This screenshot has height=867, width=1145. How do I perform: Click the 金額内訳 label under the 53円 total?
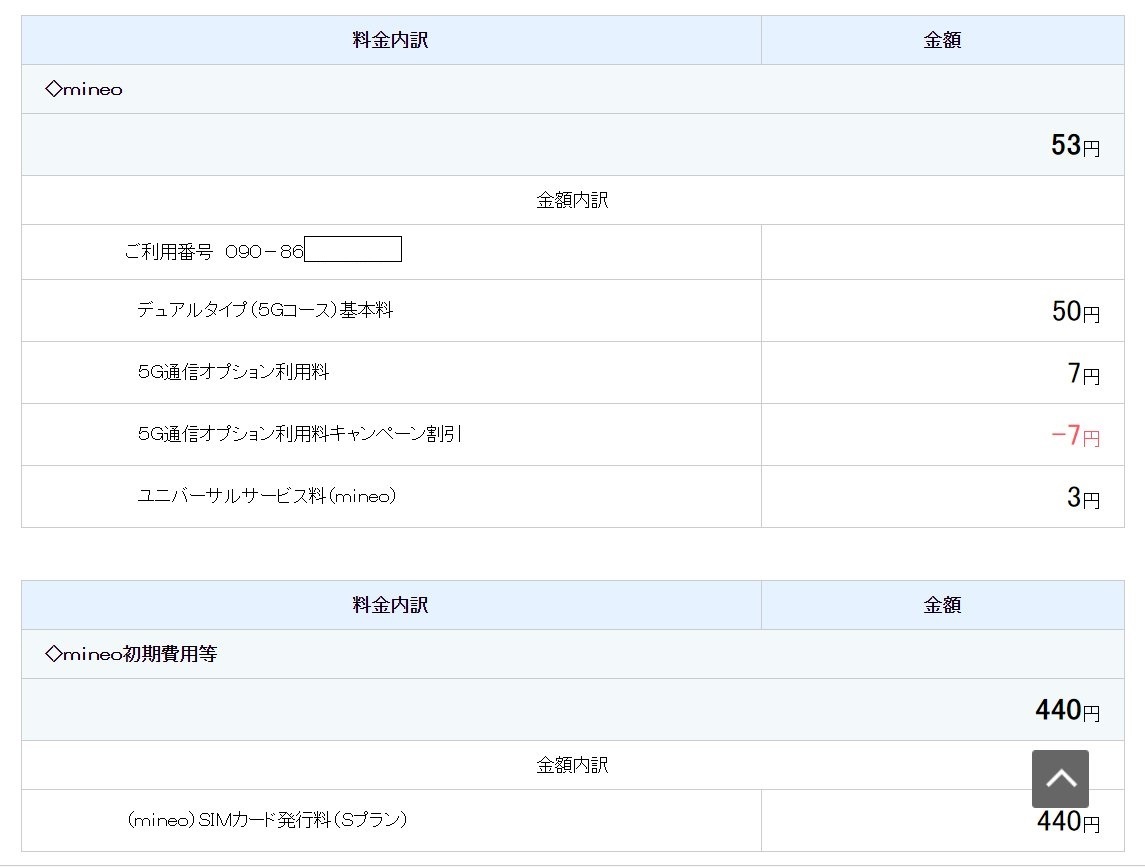click(572, 200)
